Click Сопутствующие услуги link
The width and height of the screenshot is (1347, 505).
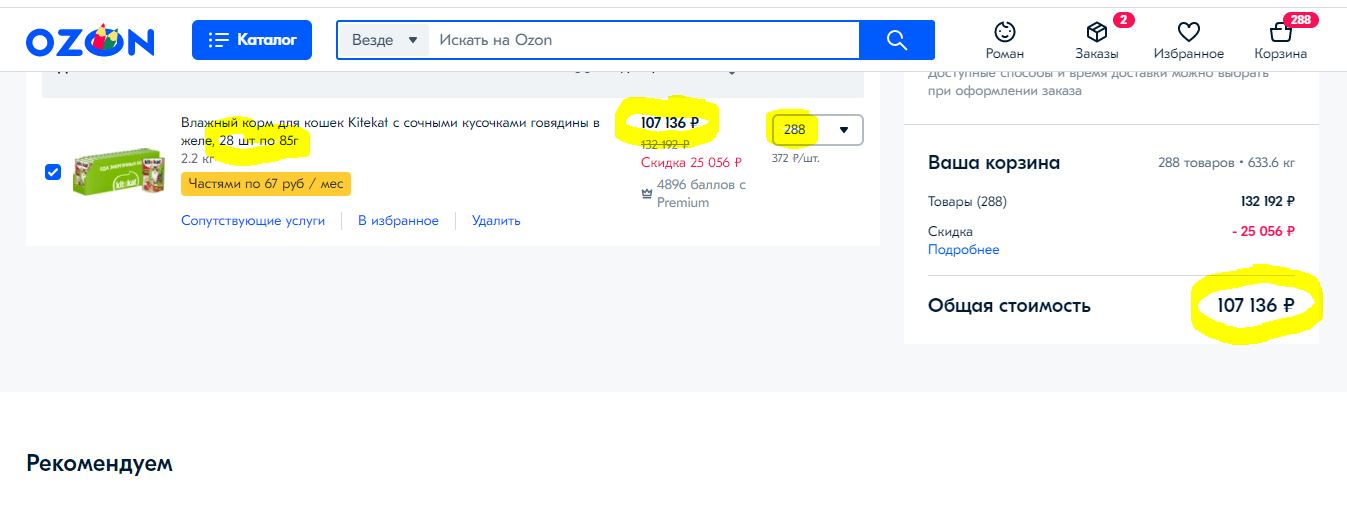tap(253, 220)
